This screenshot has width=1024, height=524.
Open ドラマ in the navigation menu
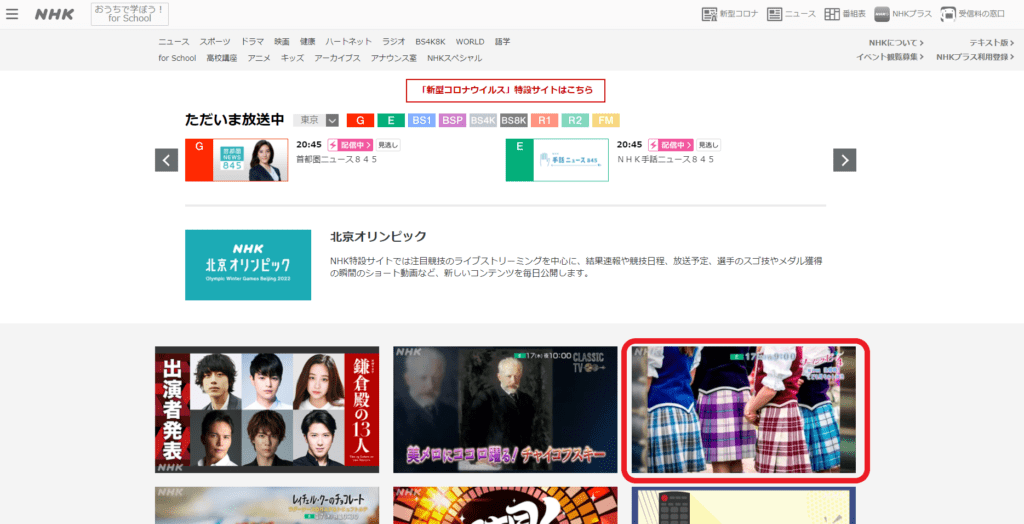click(252, 42)
